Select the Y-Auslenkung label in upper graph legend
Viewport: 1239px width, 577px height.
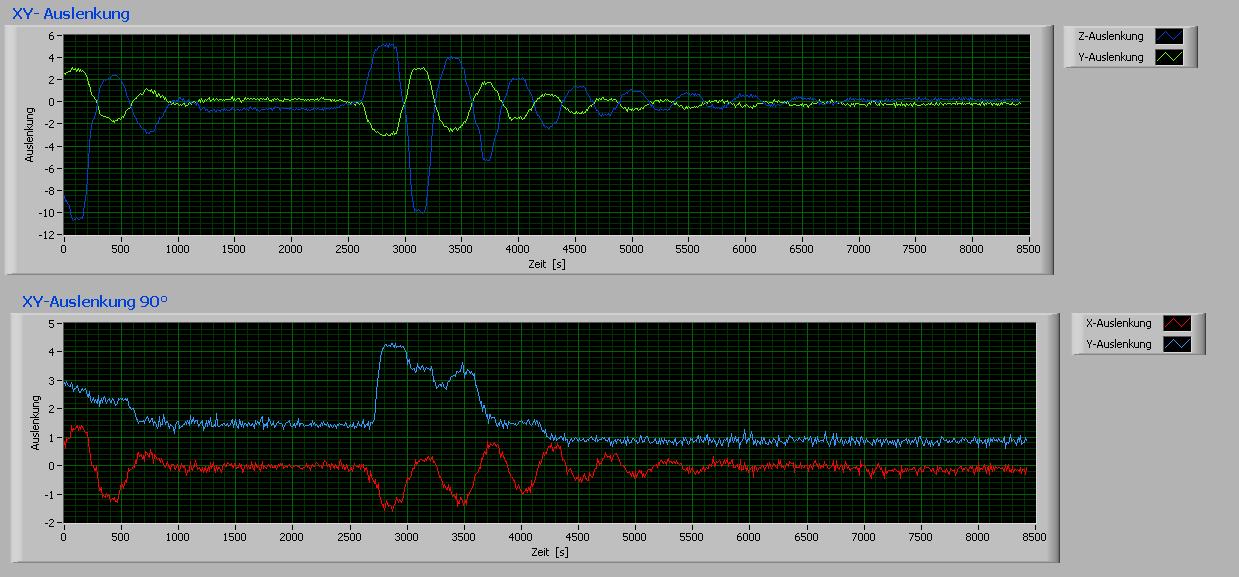[1110, 57]
